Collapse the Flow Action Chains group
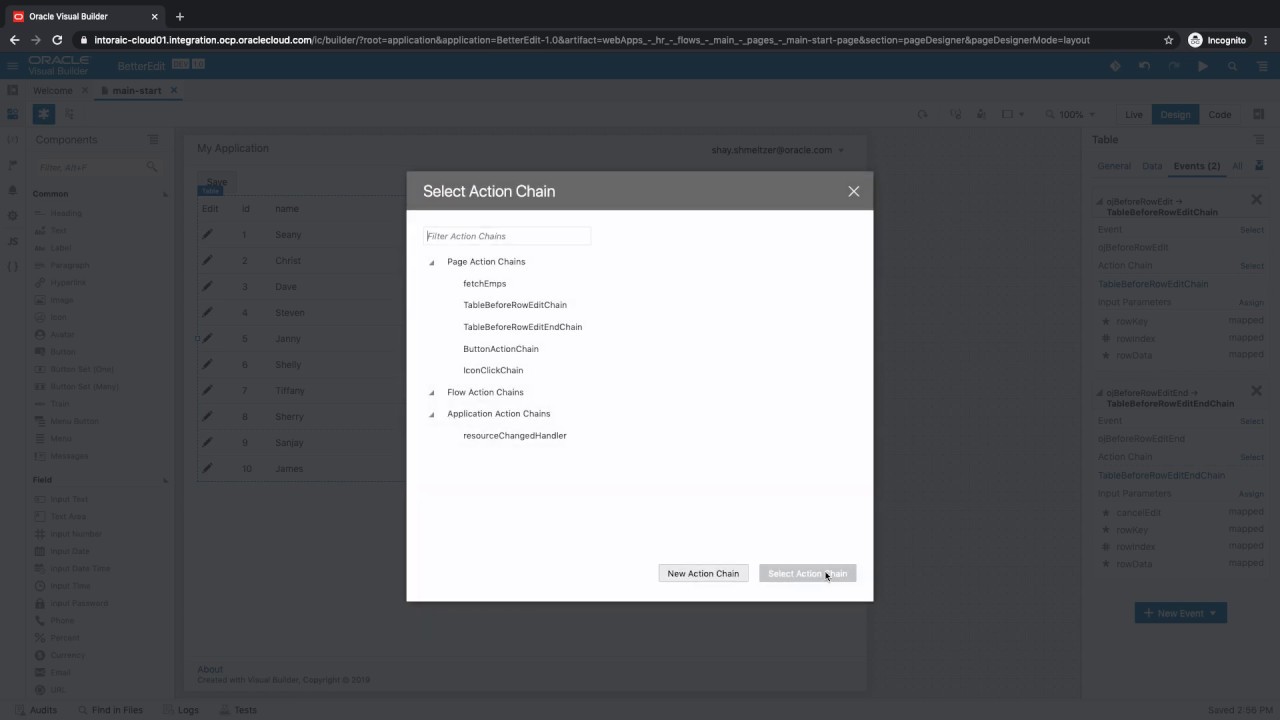This screenshot has height=720, width=1280. tap(432, 393)
